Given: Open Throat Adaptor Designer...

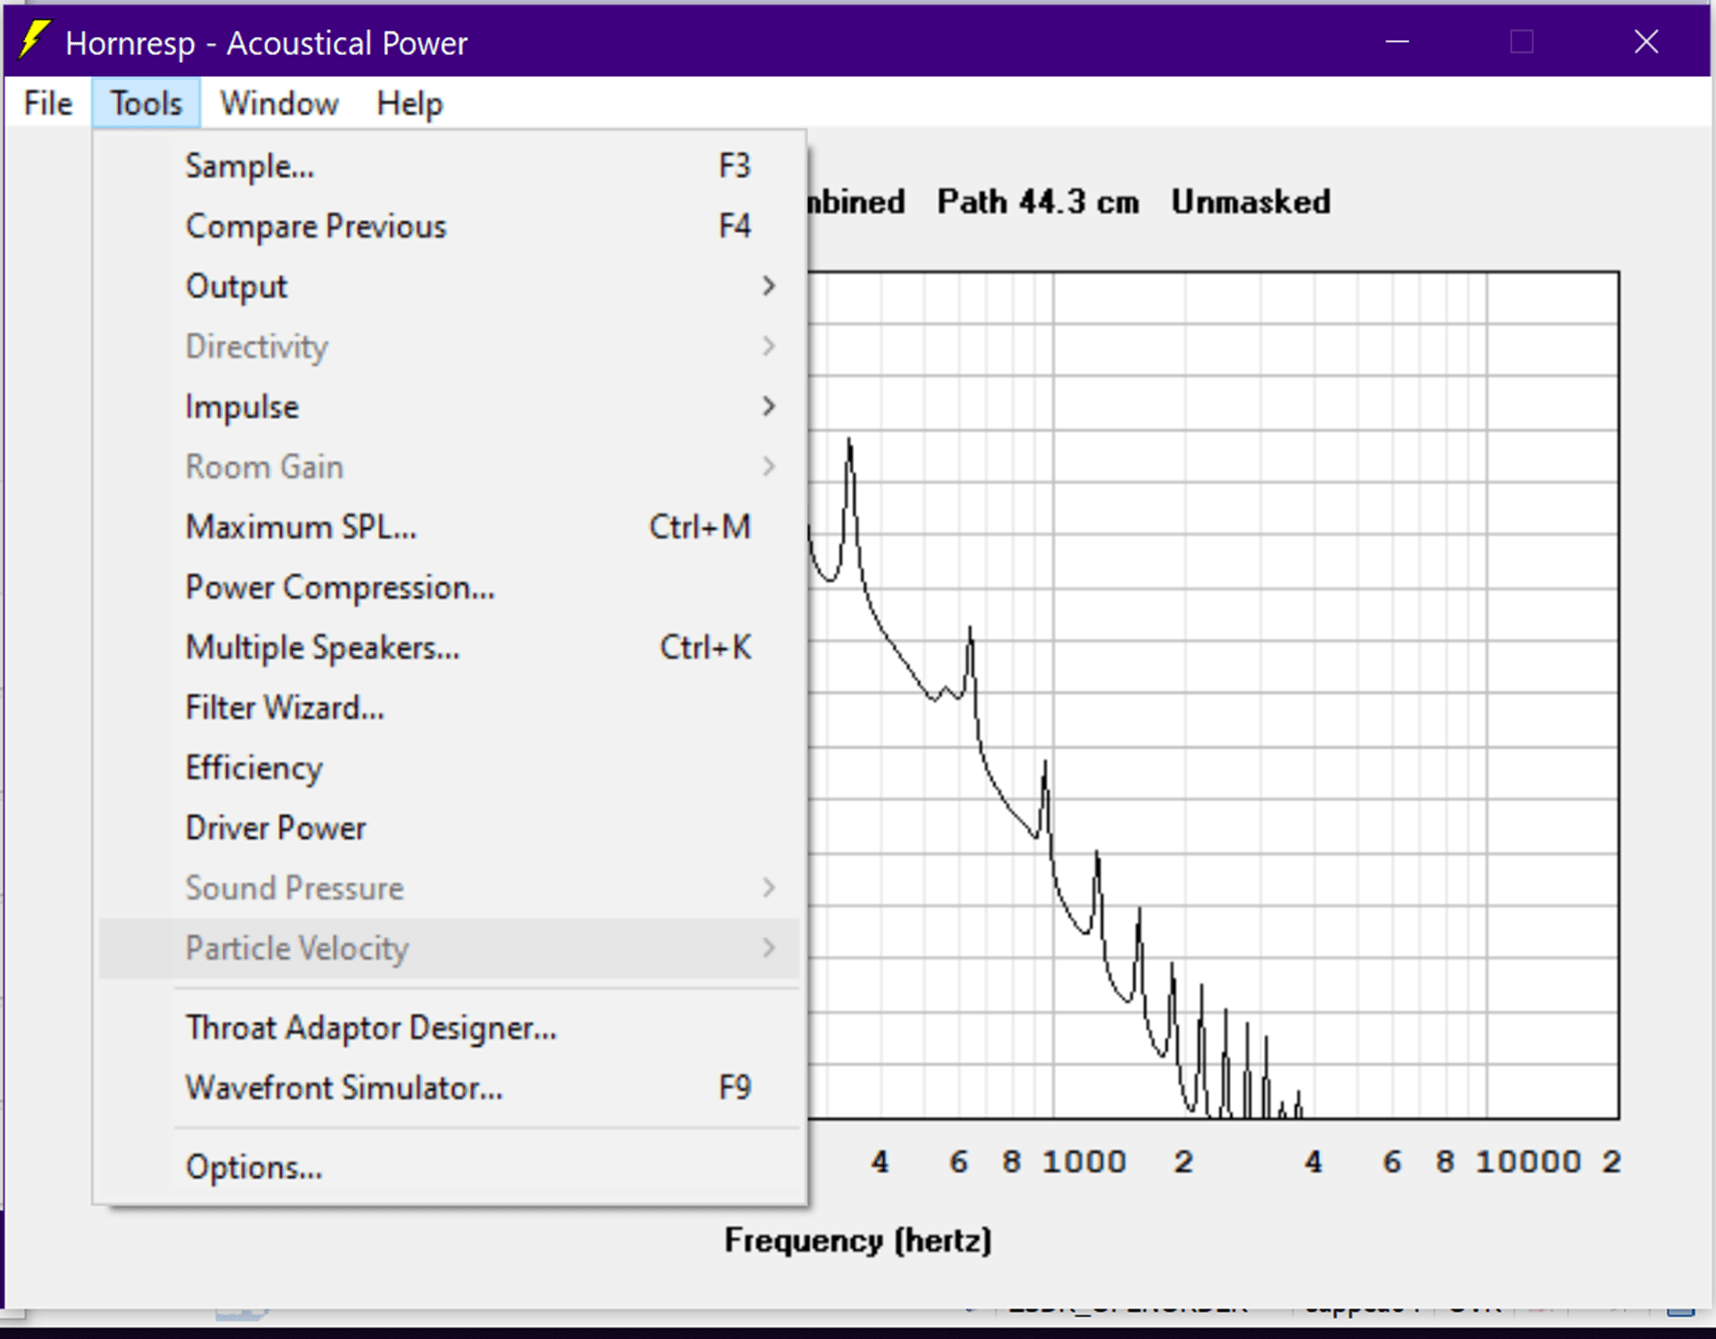Looking at the screenshot, I should click(x=449, y=1027).
